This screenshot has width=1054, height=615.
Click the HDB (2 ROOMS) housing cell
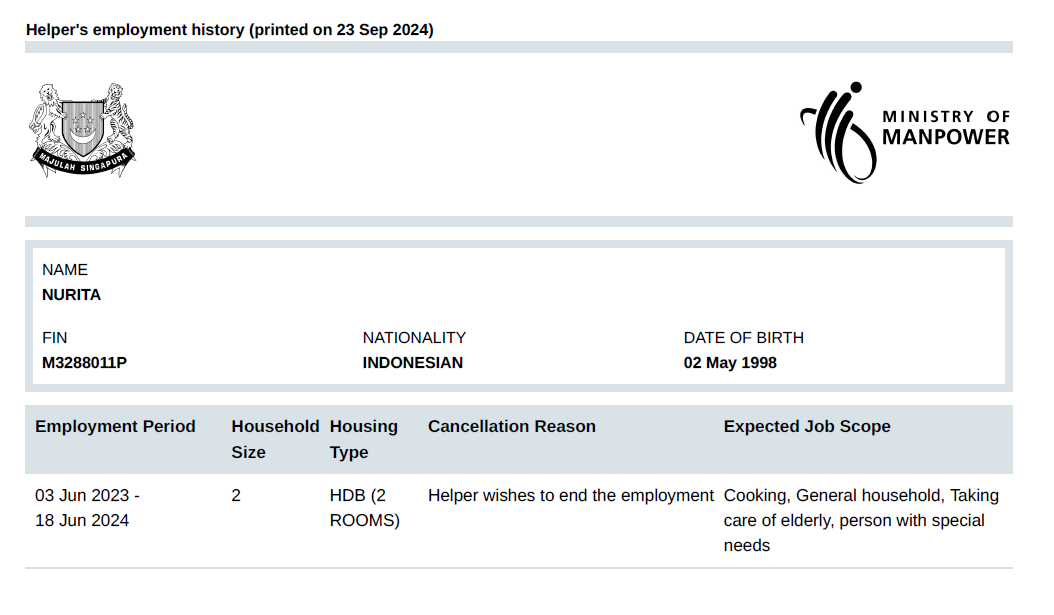pyautogui.click(x=364, y=508)
